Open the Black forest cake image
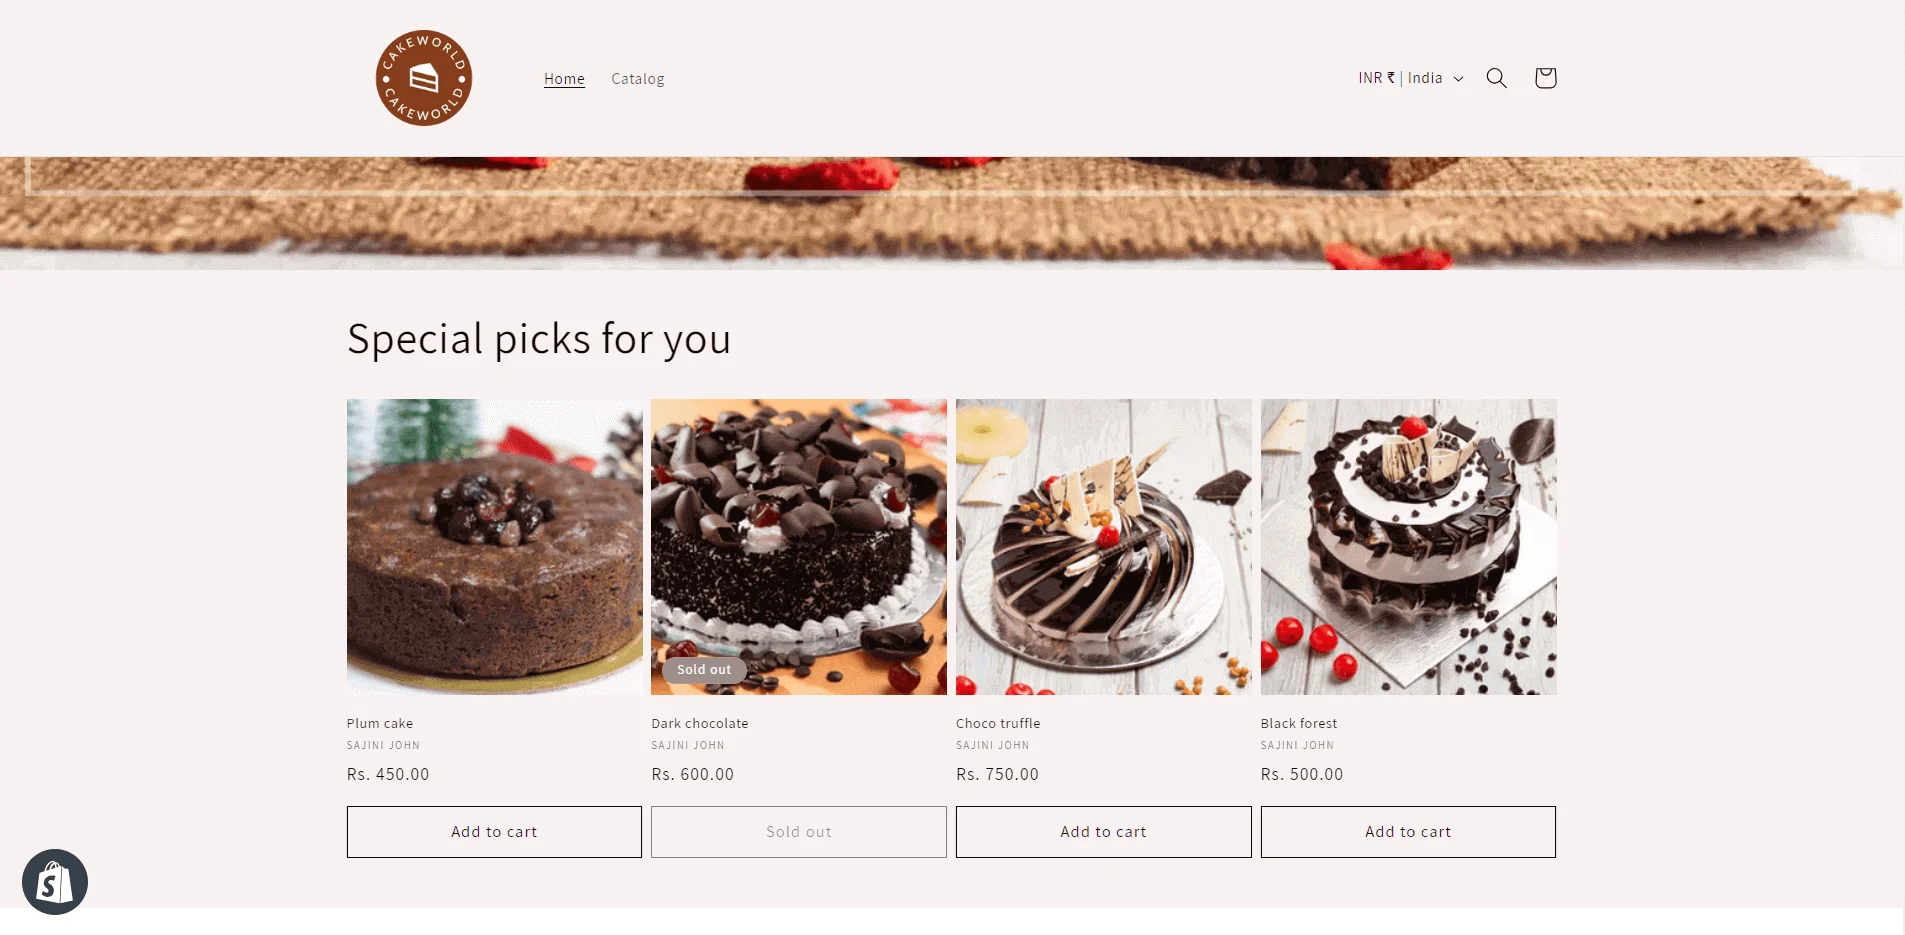The image size is (1905, 935). pyautogui.click(x=1408, y=547)
